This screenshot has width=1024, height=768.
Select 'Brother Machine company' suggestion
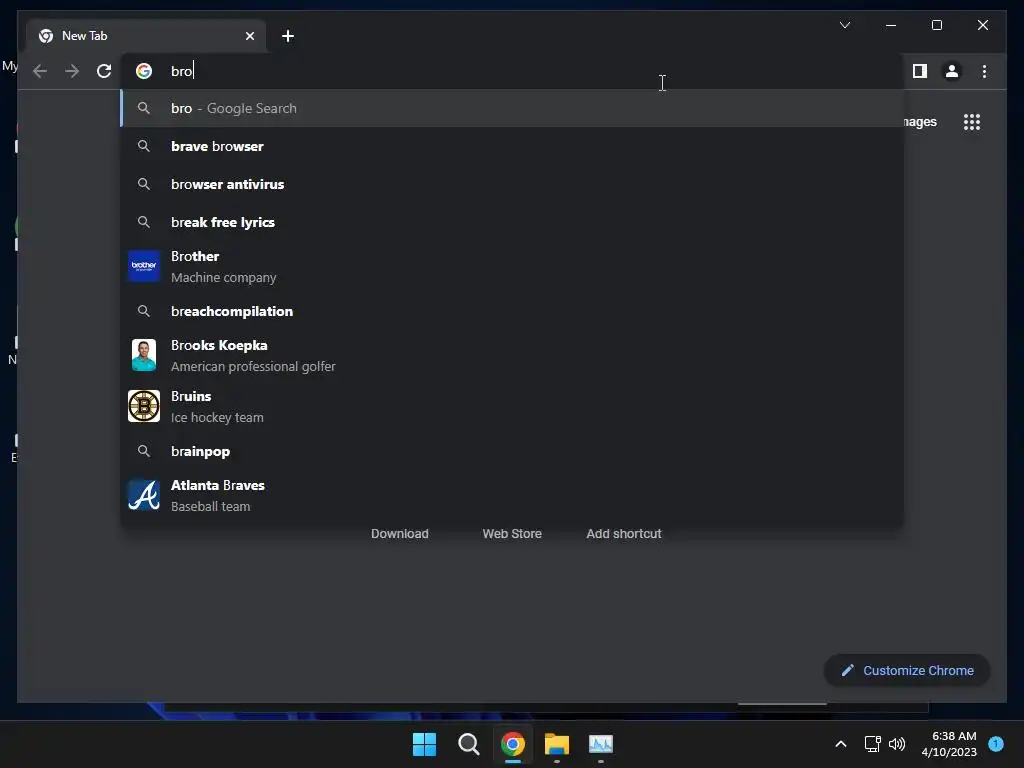point(513,266)
